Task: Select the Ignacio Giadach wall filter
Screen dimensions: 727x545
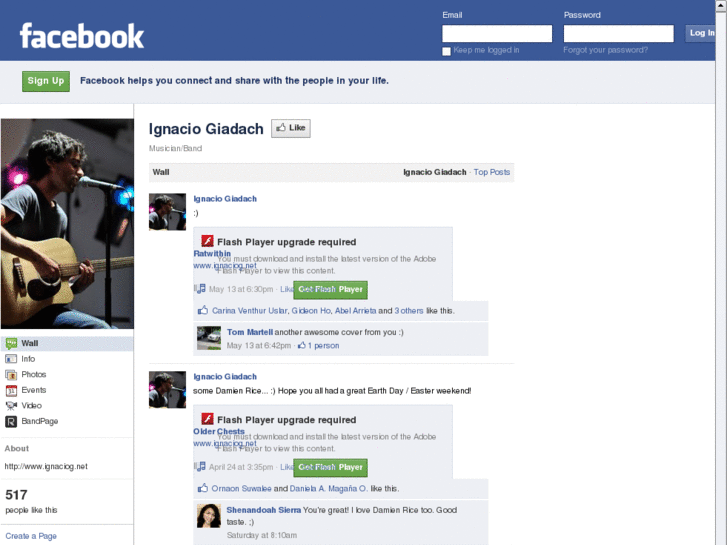Action: pyautogui.click(x=434, y=172)
